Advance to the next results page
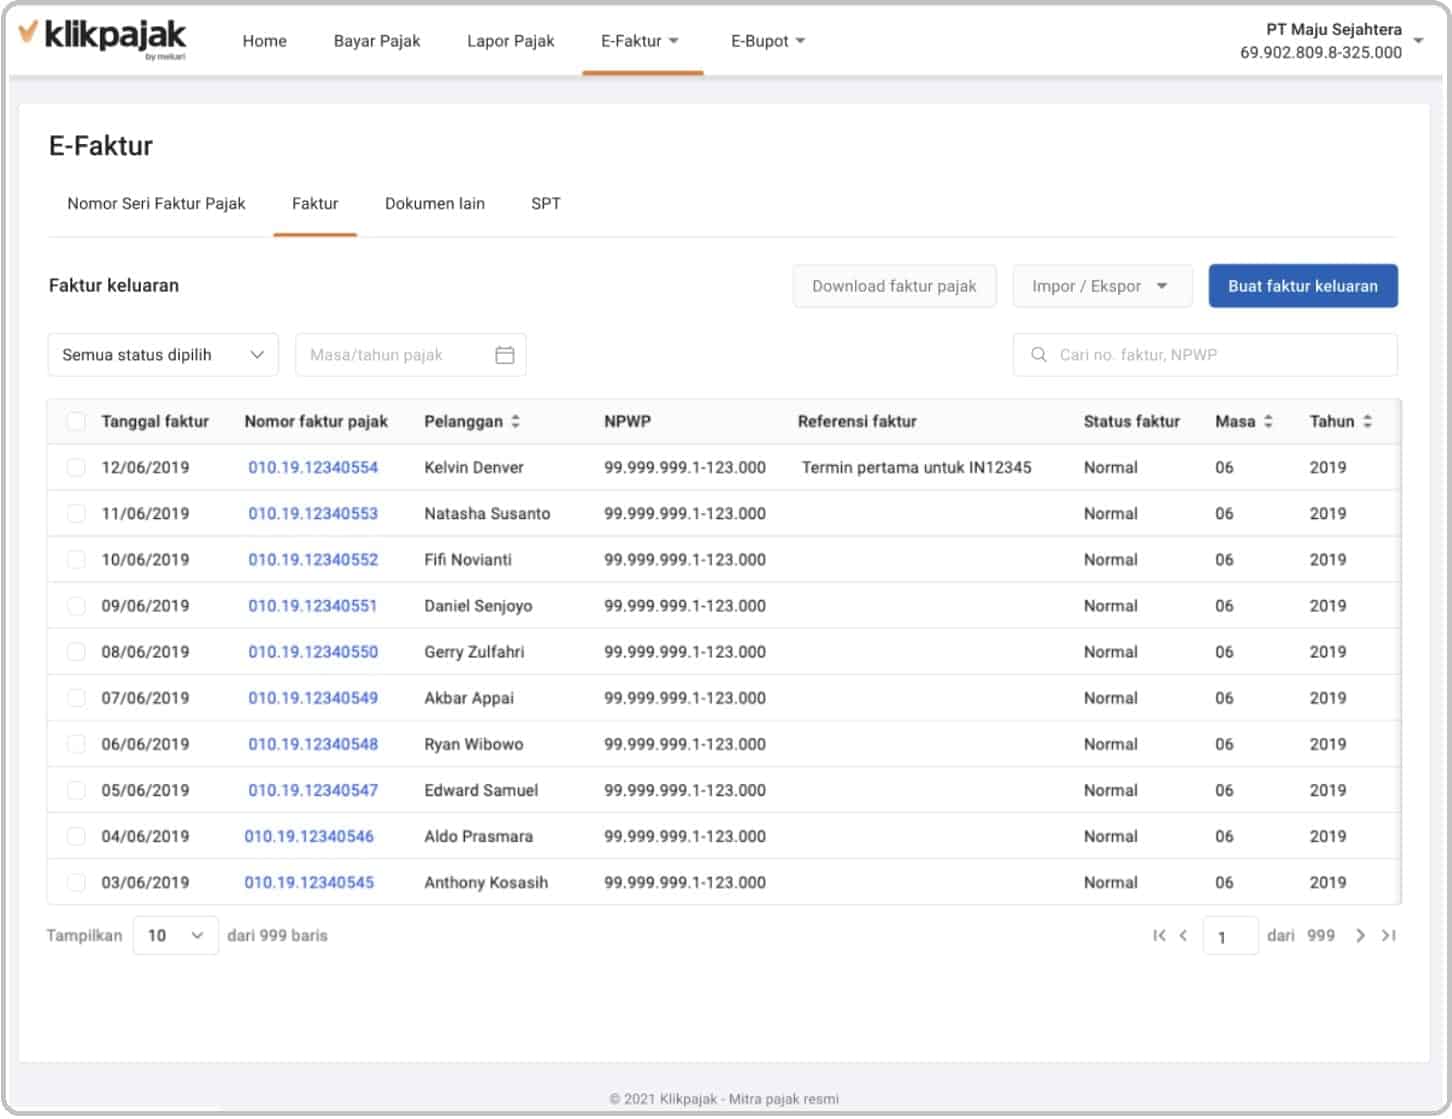Image resolution: width=1452 pixels, height=1119 pixels. (x=1361, y=935)
